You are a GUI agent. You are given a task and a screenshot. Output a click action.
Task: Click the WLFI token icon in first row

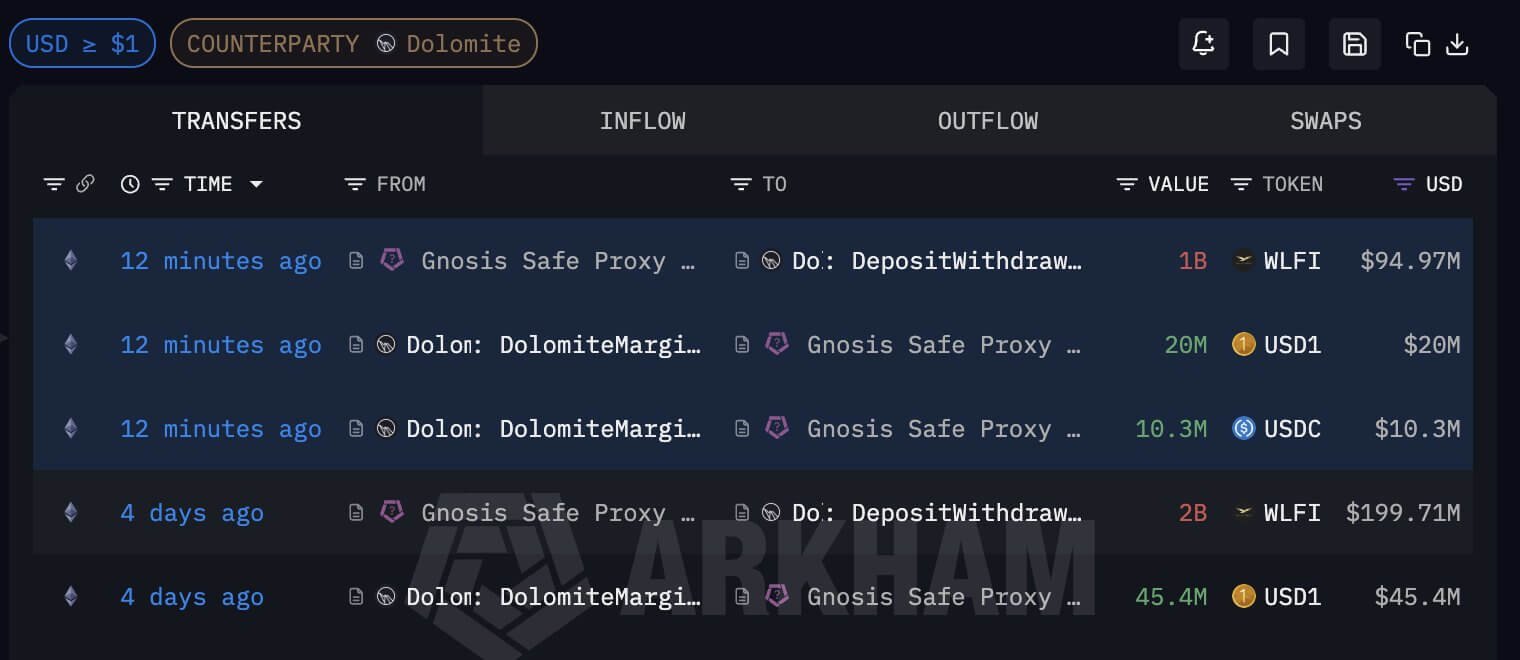click(x=1243, y=261)
